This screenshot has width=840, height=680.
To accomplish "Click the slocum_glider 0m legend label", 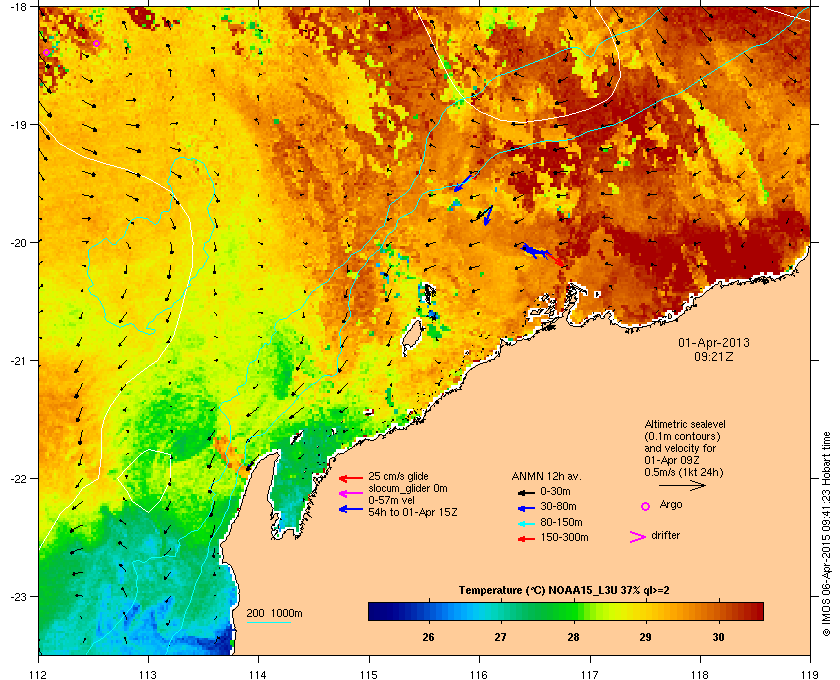I will tap(408, 488).
